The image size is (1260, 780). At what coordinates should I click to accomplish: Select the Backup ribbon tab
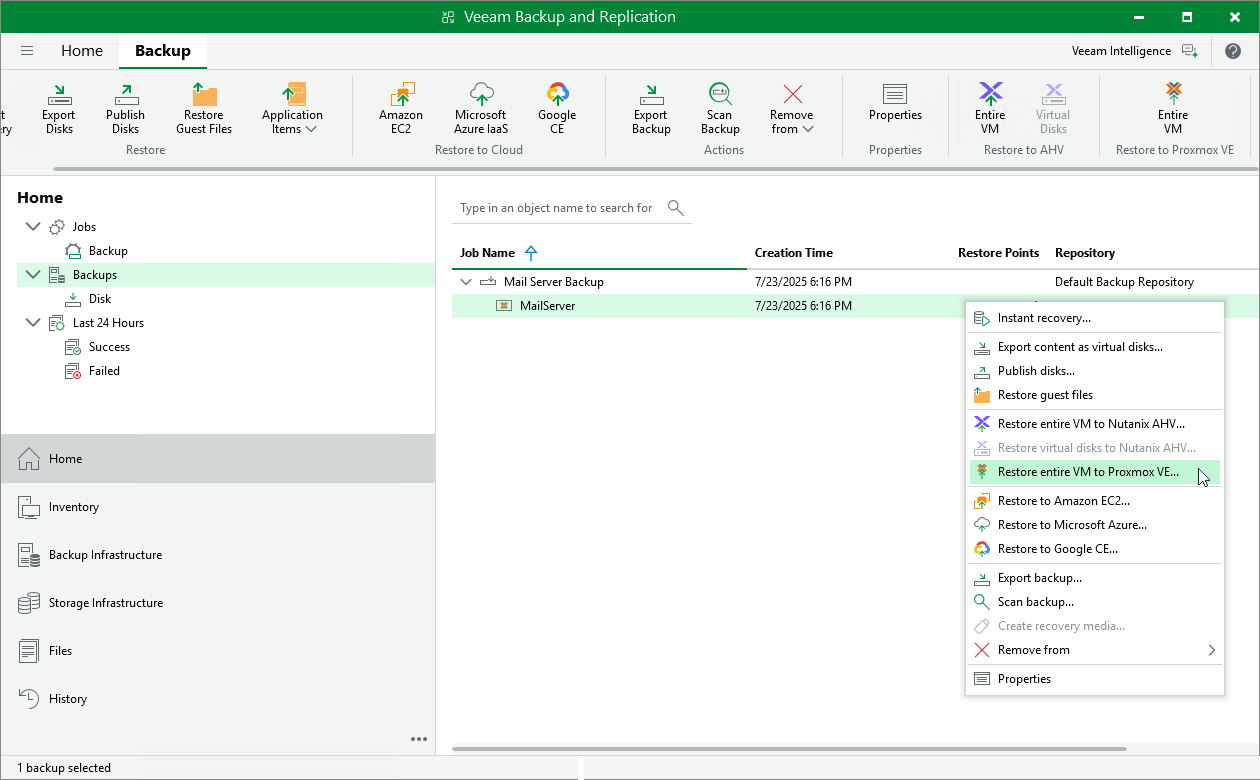click(163, 51)
